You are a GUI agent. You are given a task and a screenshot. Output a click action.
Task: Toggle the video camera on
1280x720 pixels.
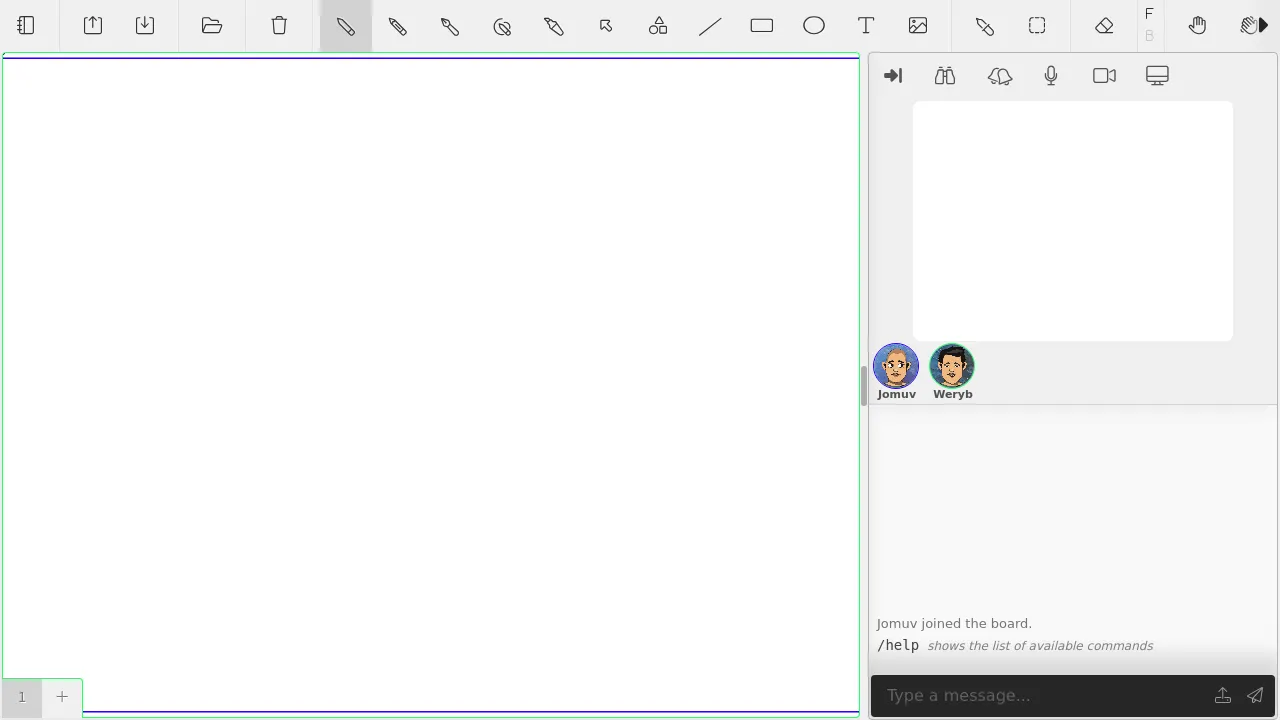pyautogui.click(x=1104, y=75)
